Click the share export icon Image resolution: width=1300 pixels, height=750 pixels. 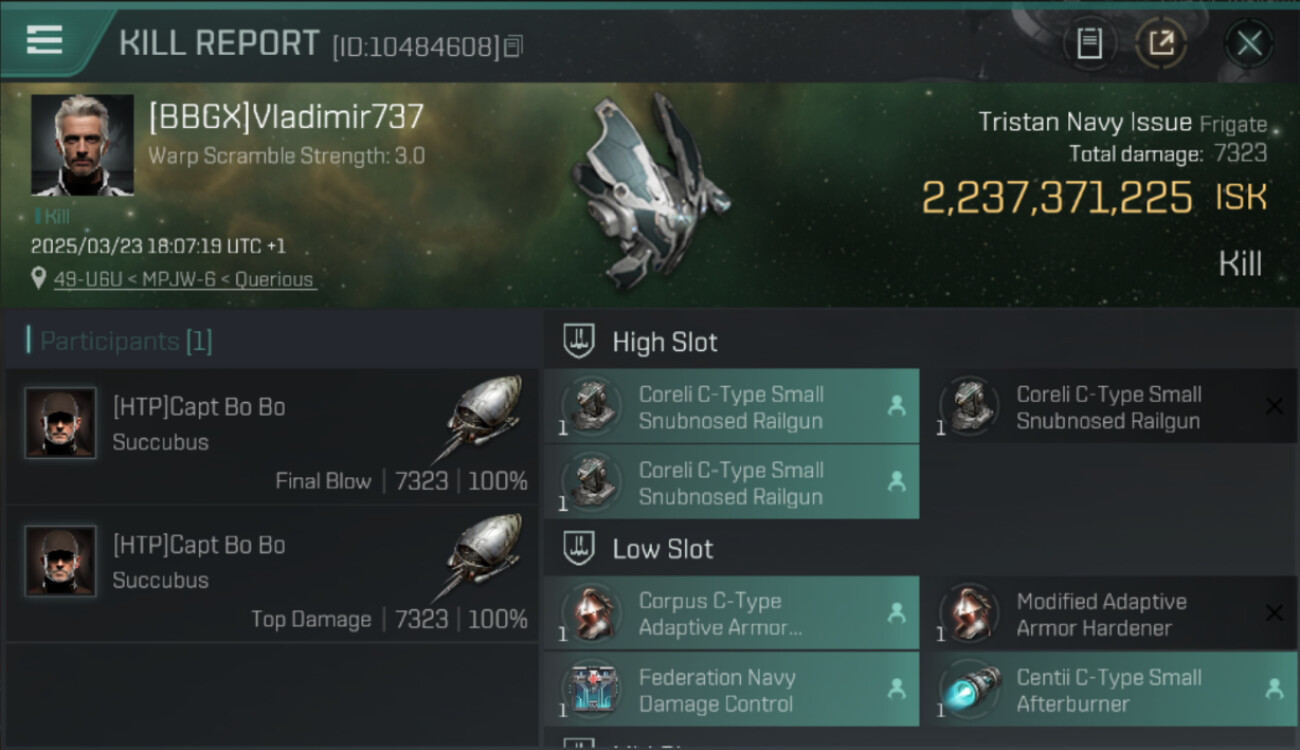[x=1161, y=43]
